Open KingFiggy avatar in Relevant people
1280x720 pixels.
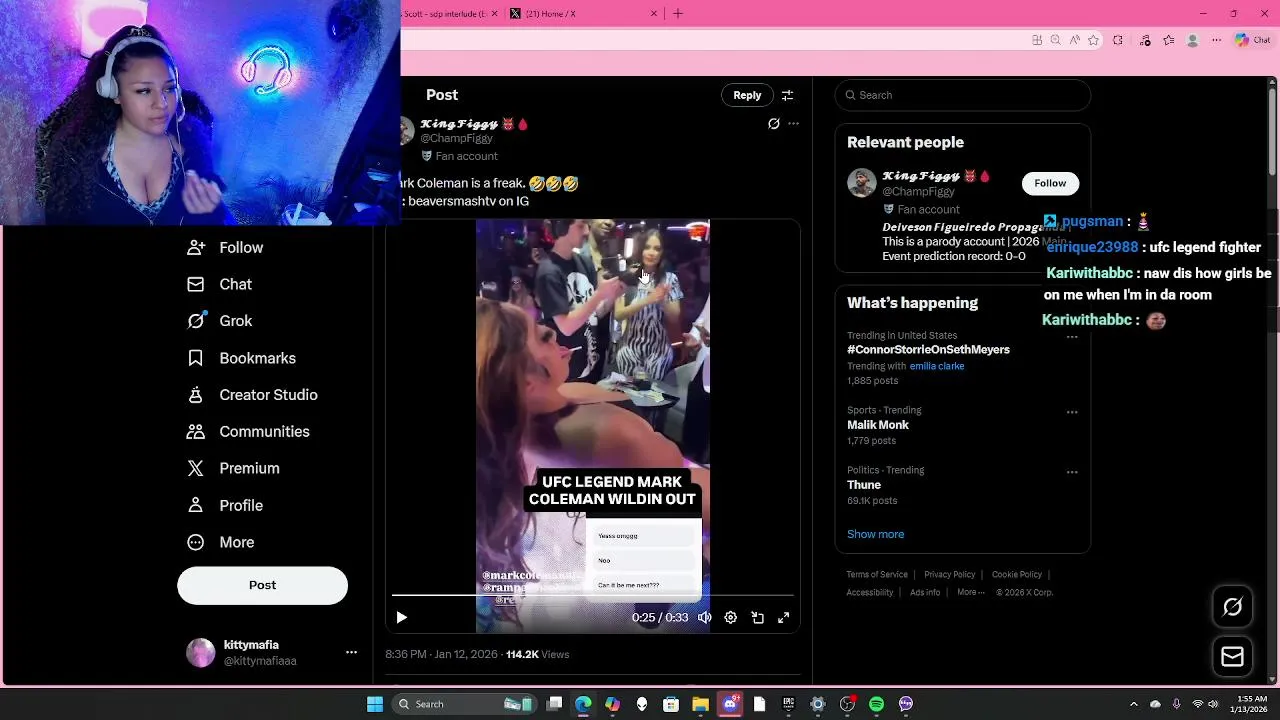click(x=862, y=183)
